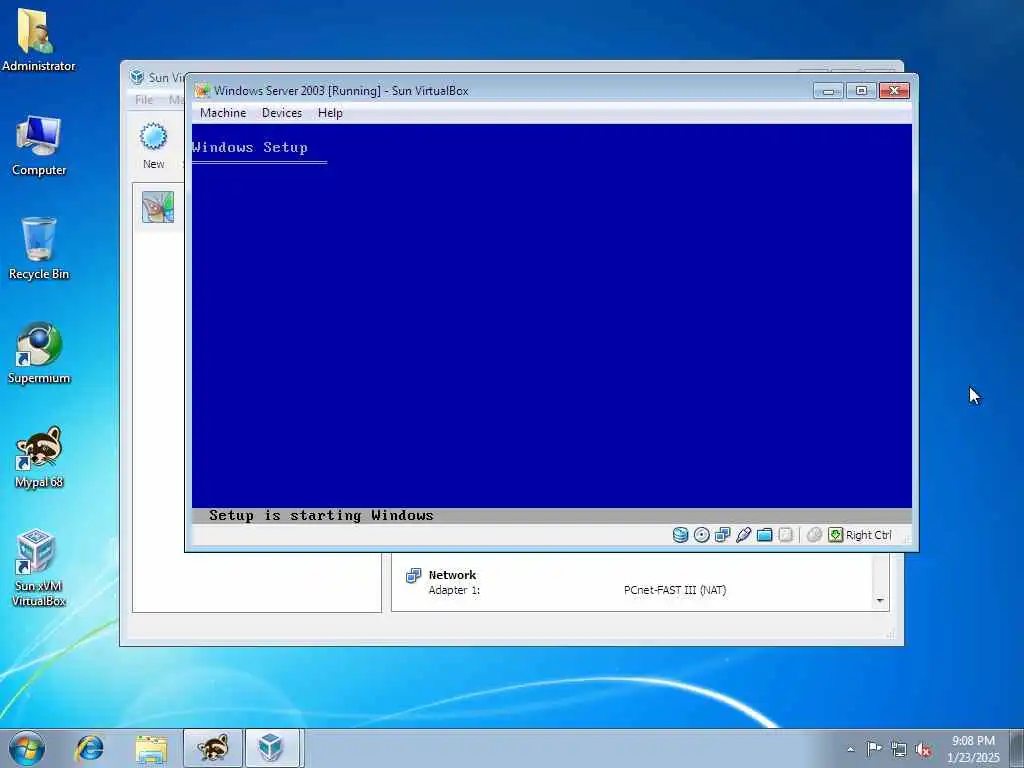Open the Administrator folder on desktop
Screen dimensions: 1024x768
(x=39, y=39)
